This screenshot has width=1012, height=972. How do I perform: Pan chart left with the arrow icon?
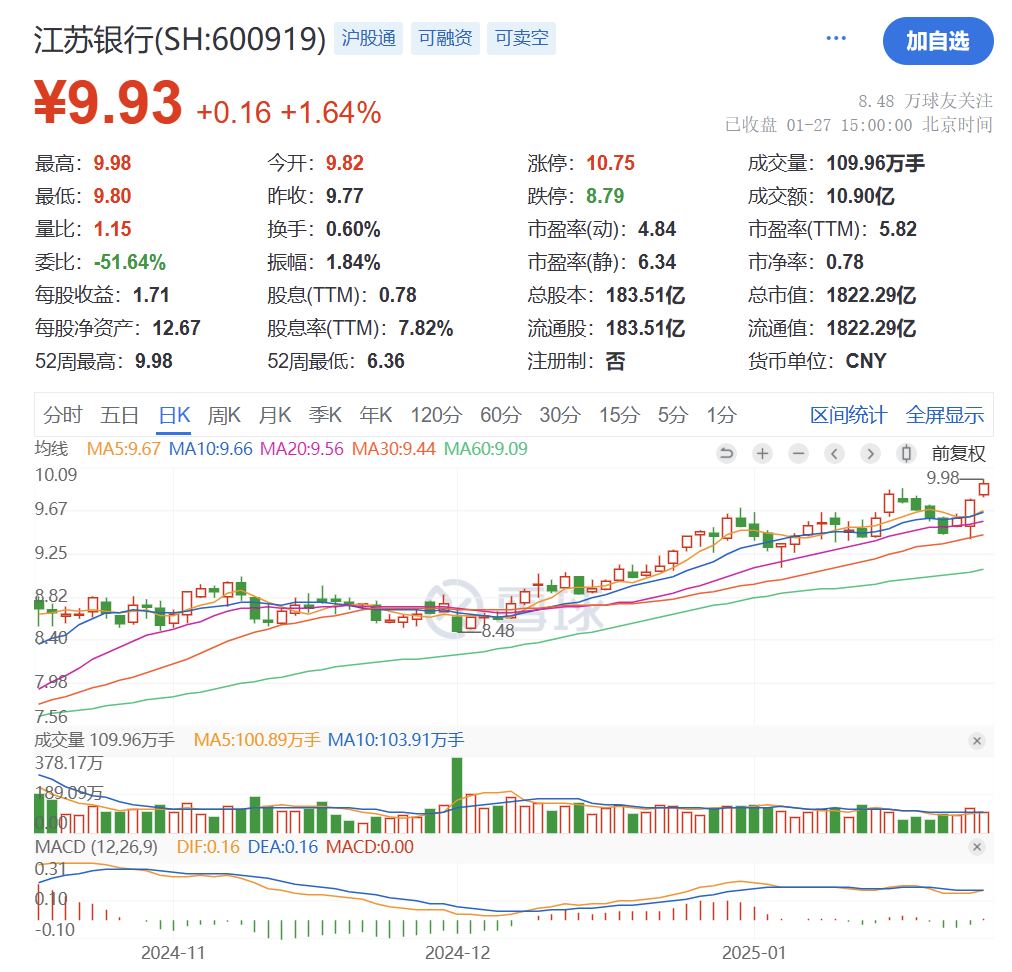tap(833, 453)
